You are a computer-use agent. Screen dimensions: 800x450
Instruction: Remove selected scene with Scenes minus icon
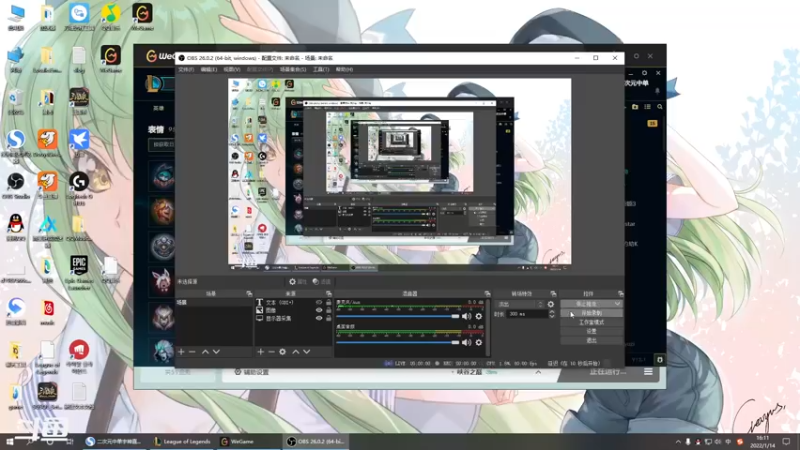tap(192, 352)
